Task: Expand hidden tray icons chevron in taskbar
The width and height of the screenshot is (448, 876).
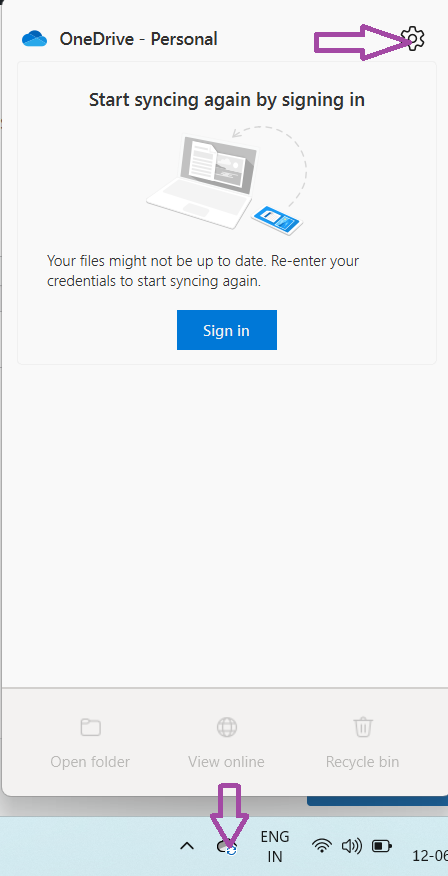Action: point(187,846)
